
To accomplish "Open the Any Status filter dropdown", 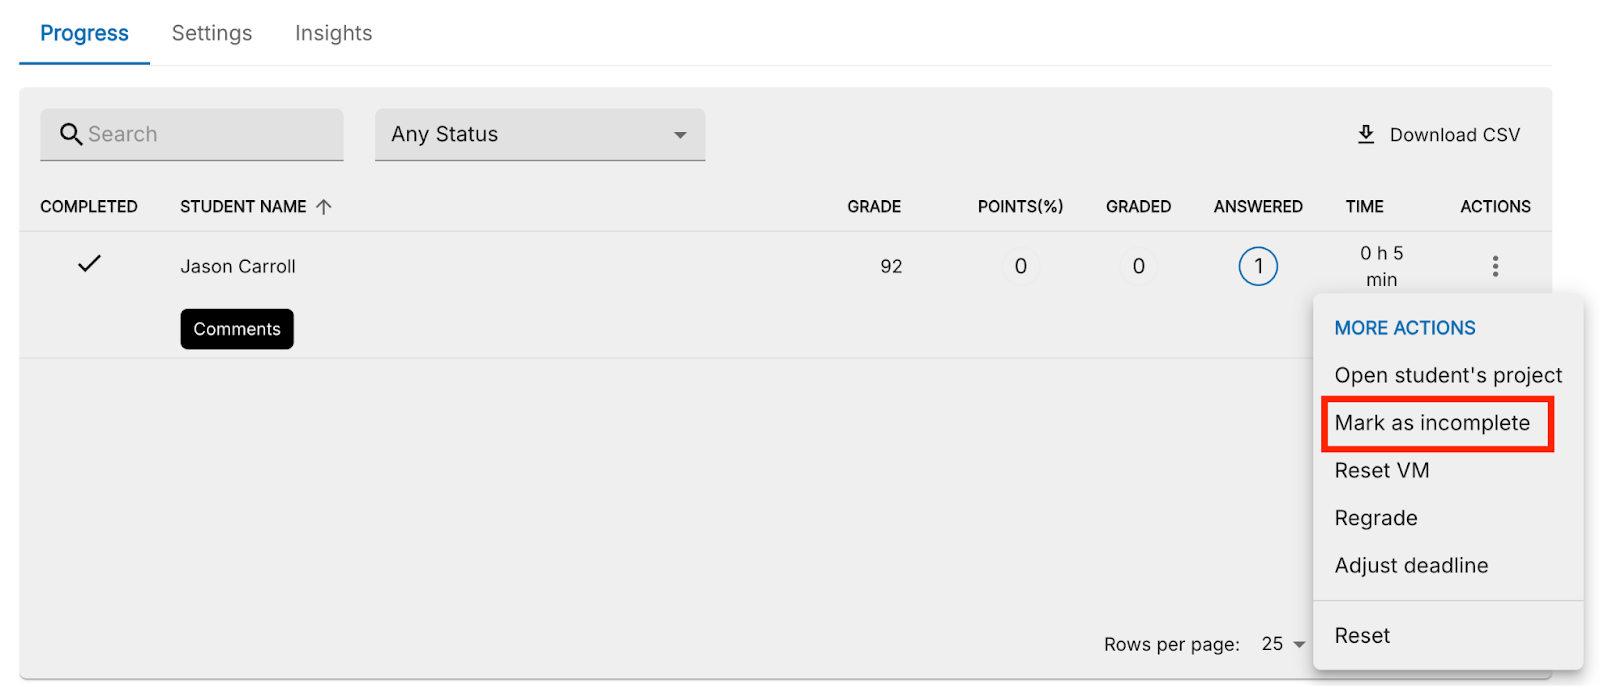I will 540,135.
